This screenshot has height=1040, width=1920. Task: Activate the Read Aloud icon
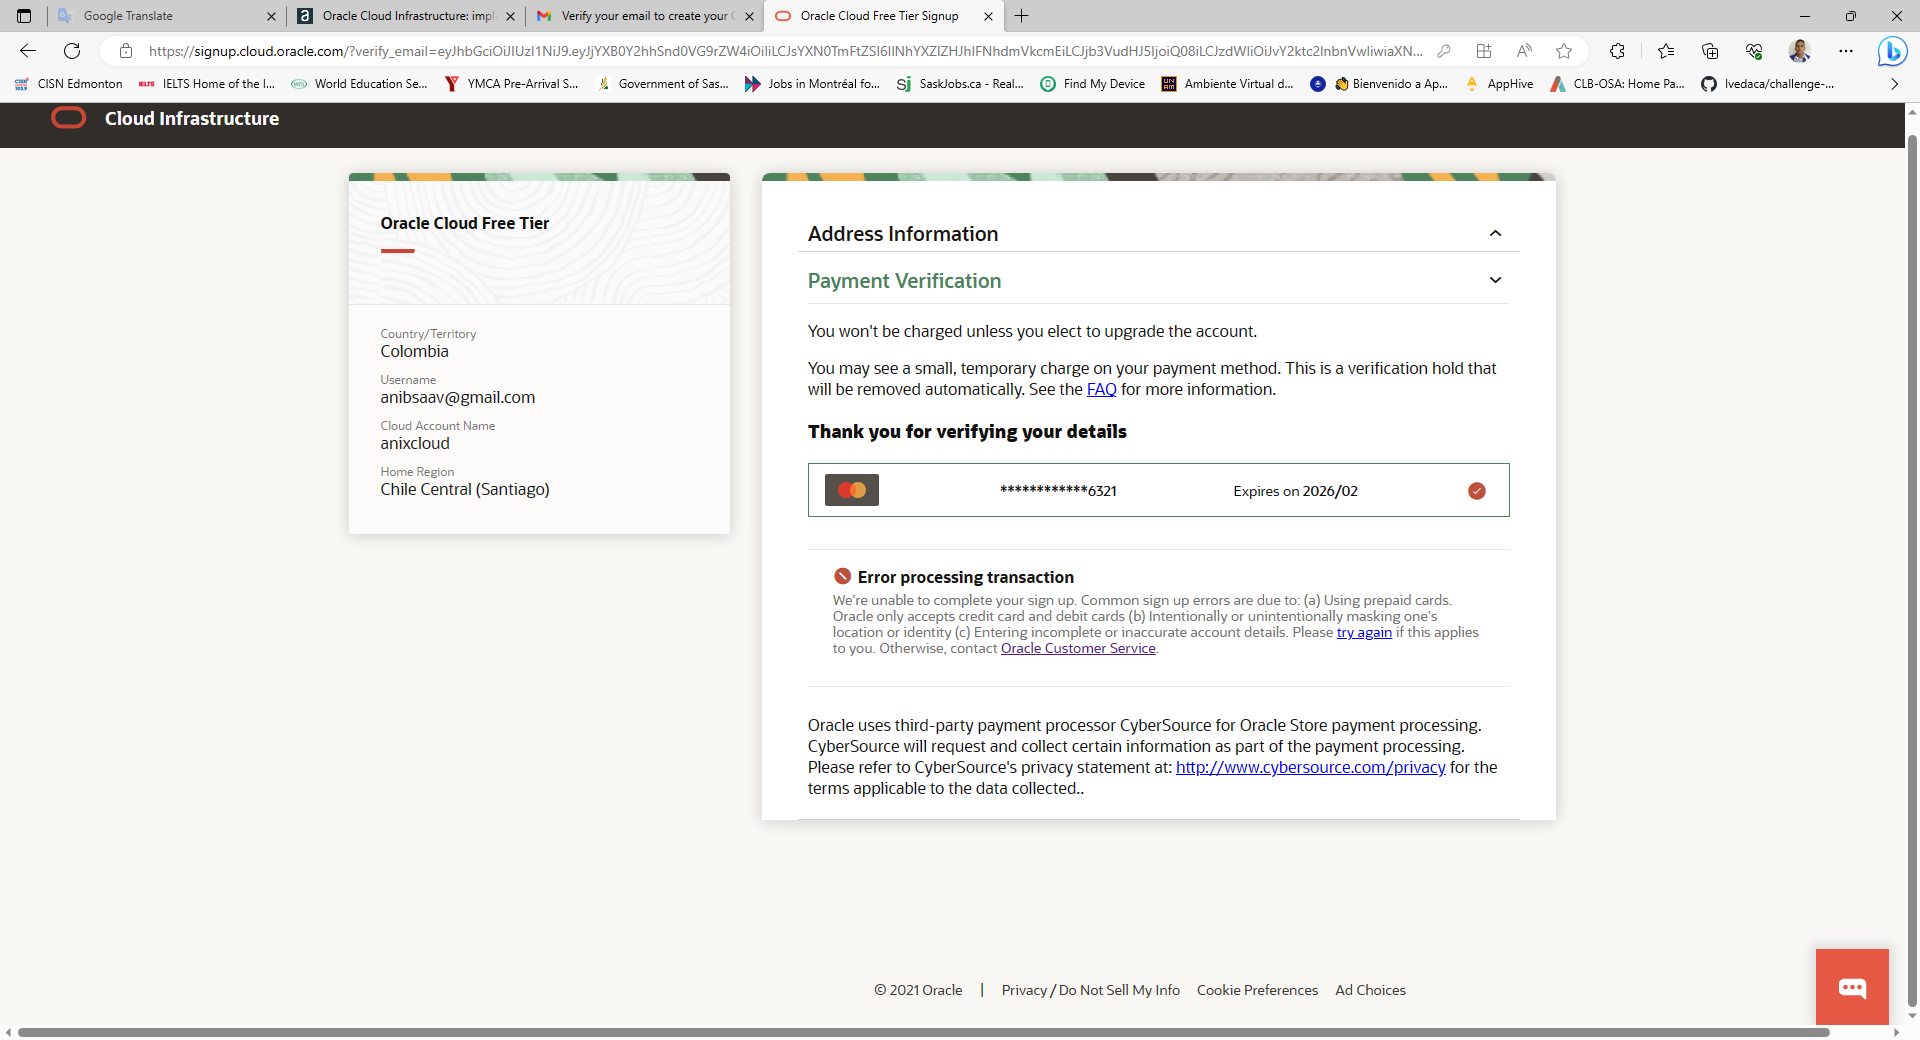point(1524,51)
